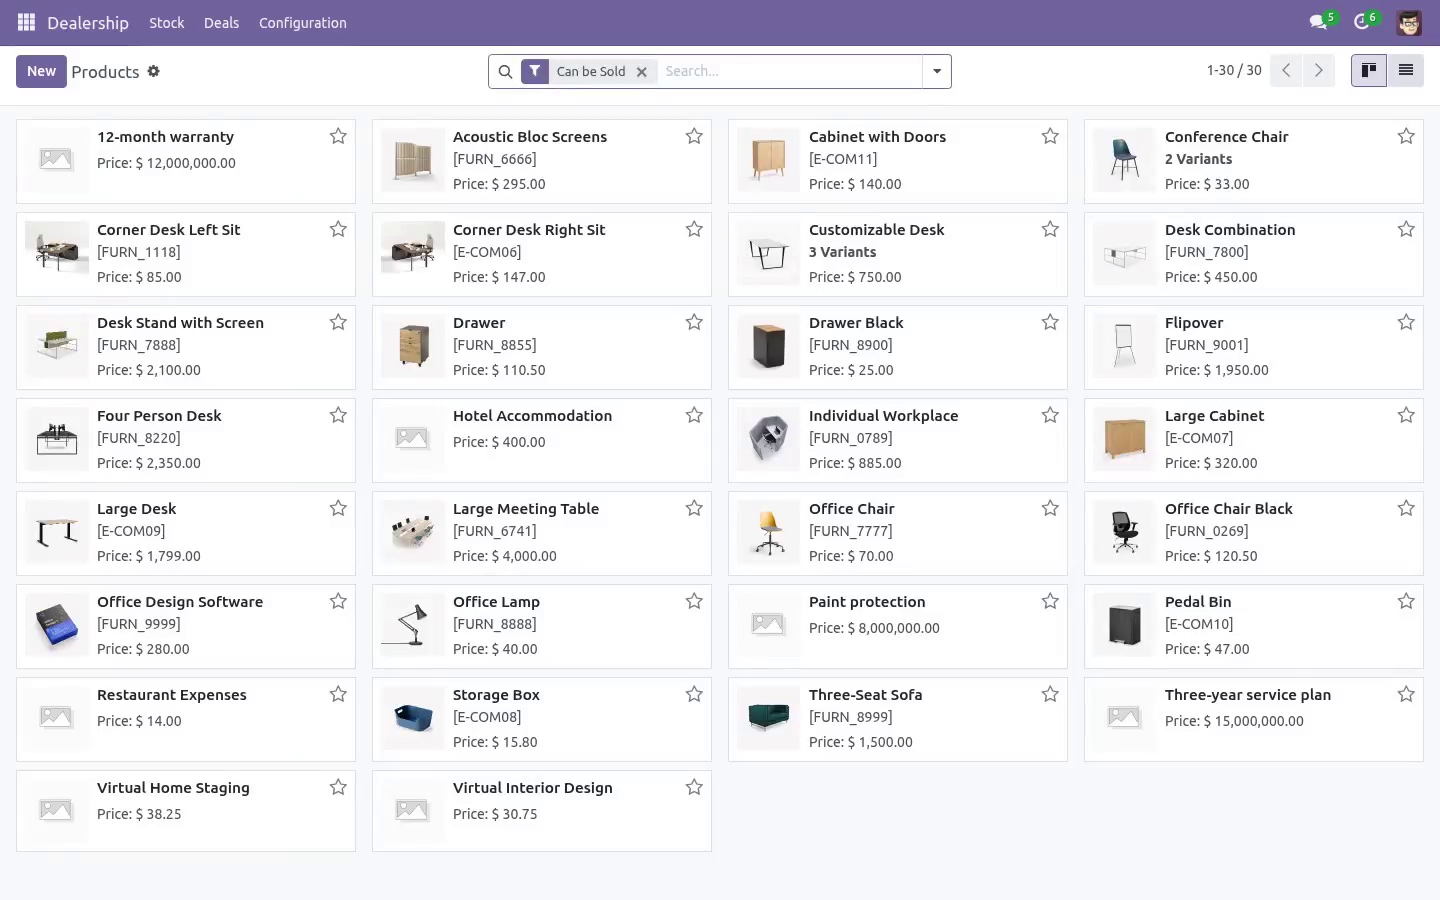Open the Stock menu

coord(167,22)
